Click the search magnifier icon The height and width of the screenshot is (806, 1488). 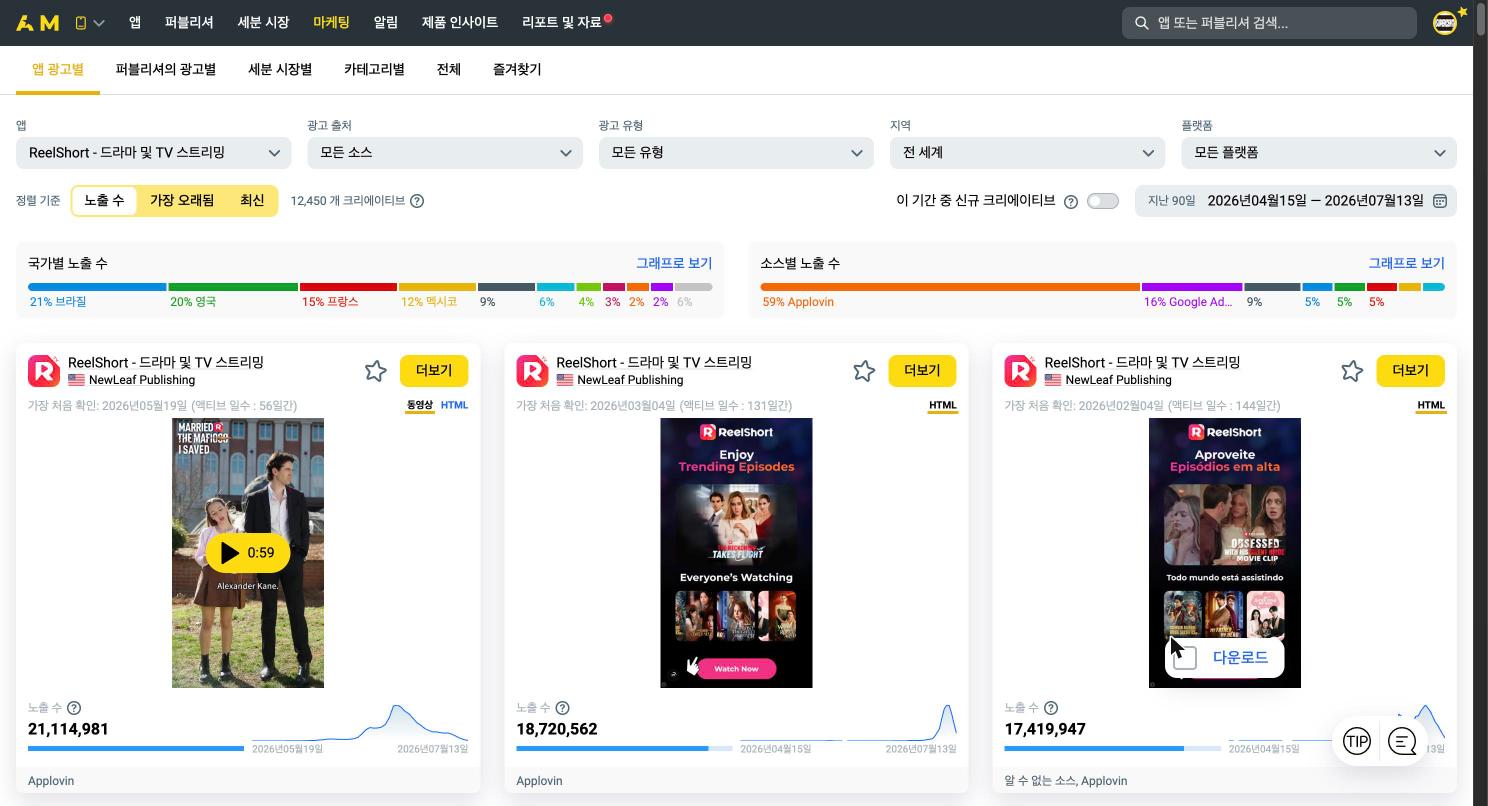(1141, 22)
